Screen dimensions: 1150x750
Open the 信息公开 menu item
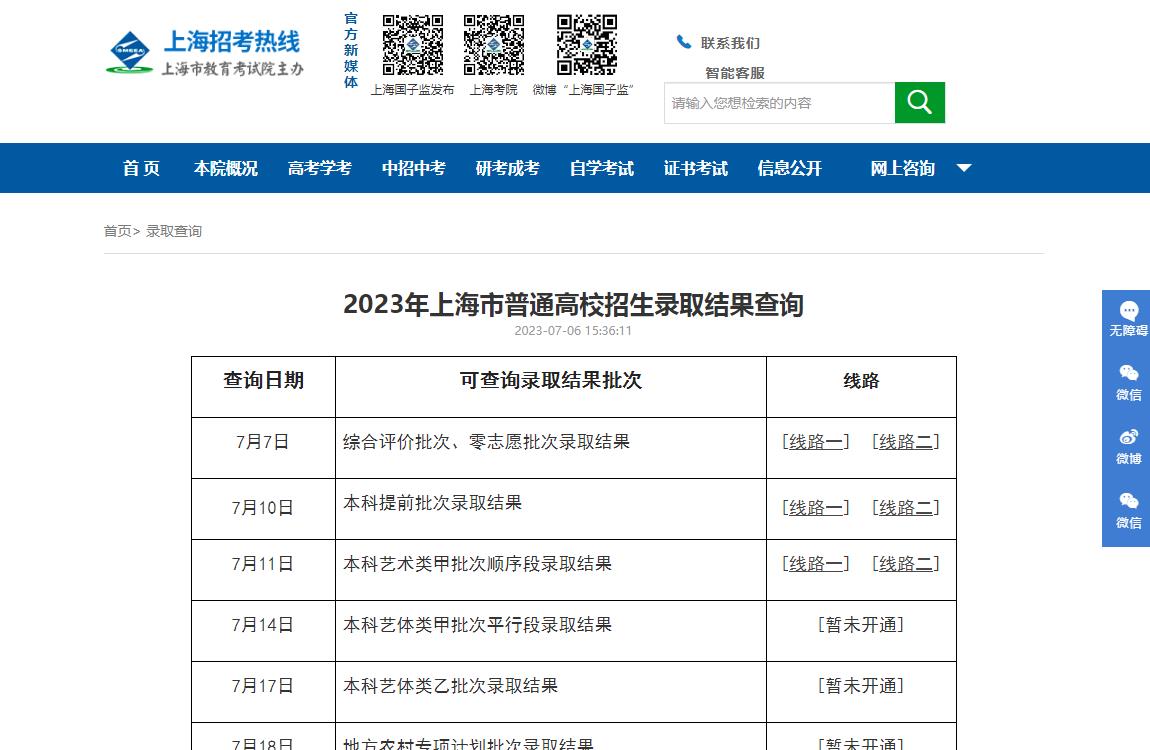[x=790, y=169]
